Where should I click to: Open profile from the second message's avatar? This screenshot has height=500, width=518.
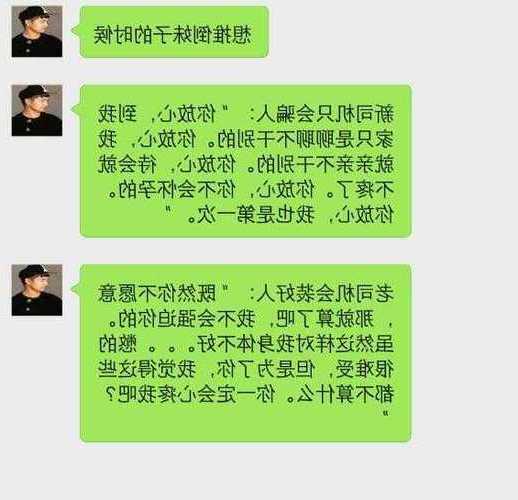coord(37,110)
